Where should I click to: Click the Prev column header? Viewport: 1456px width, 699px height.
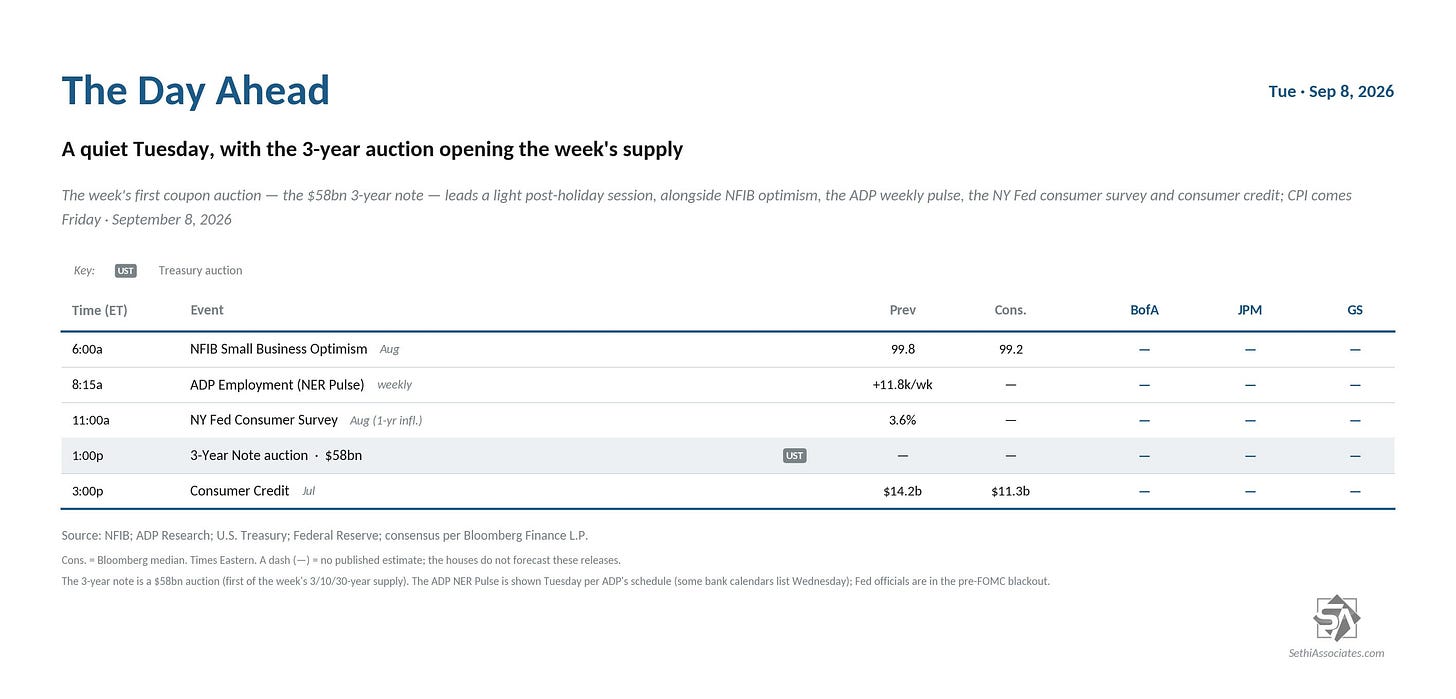(903, 310)
